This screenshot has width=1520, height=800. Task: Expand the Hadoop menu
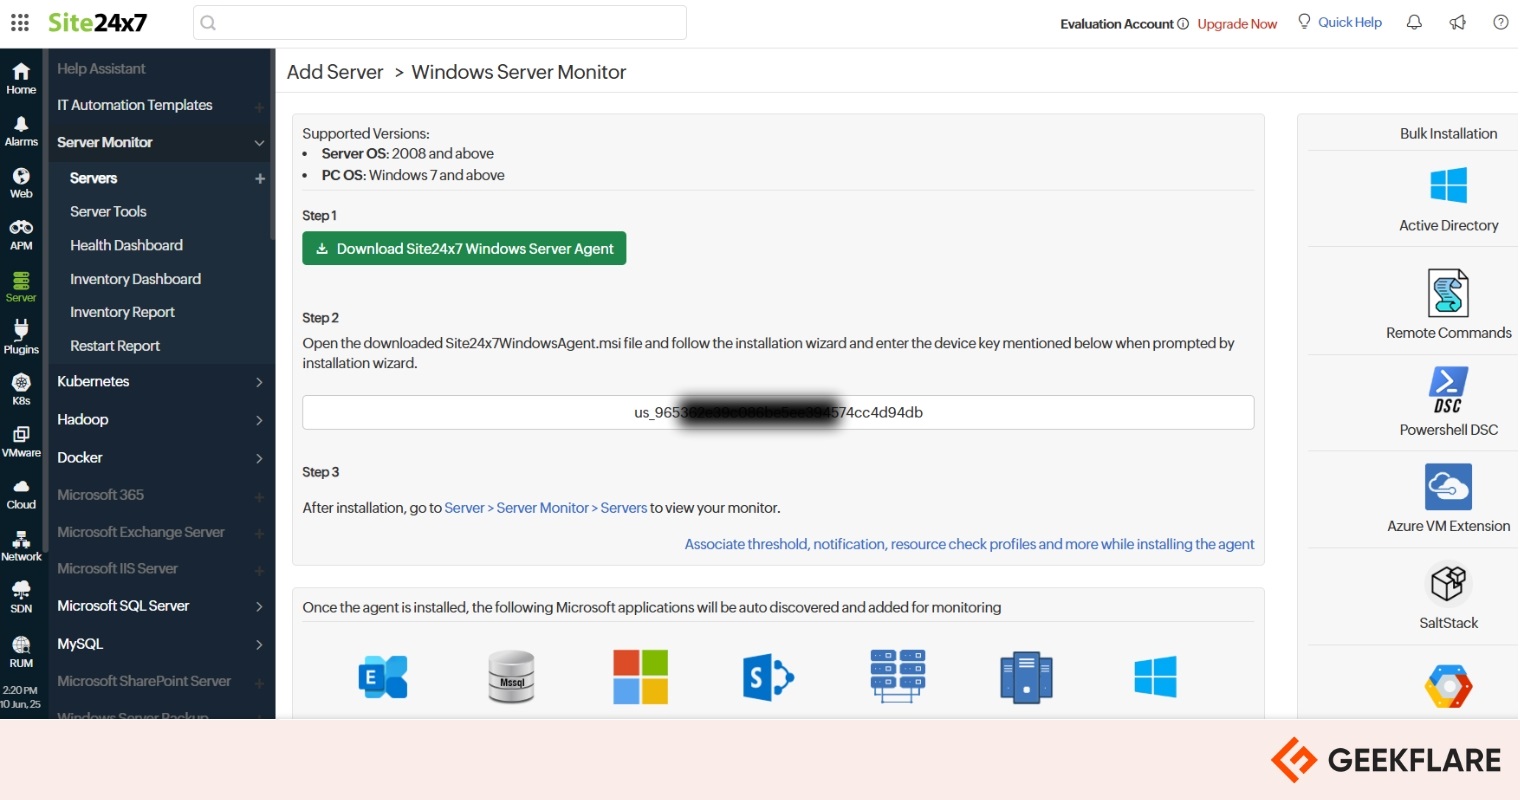coord(259,420)
